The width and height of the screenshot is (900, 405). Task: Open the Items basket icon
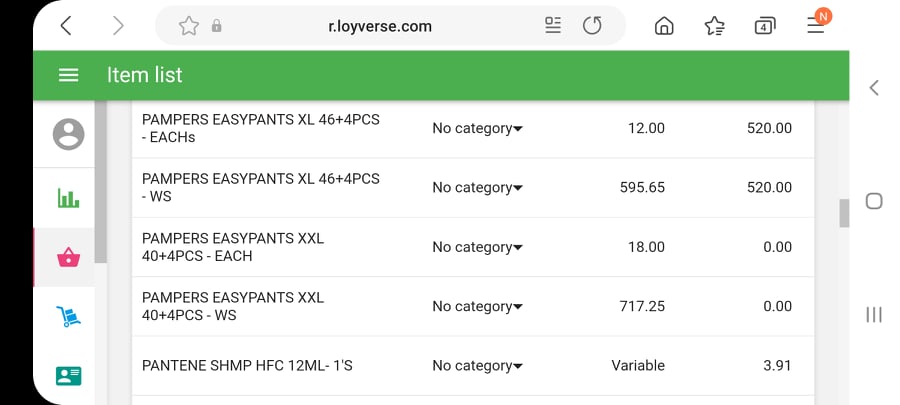pos(68,257)
